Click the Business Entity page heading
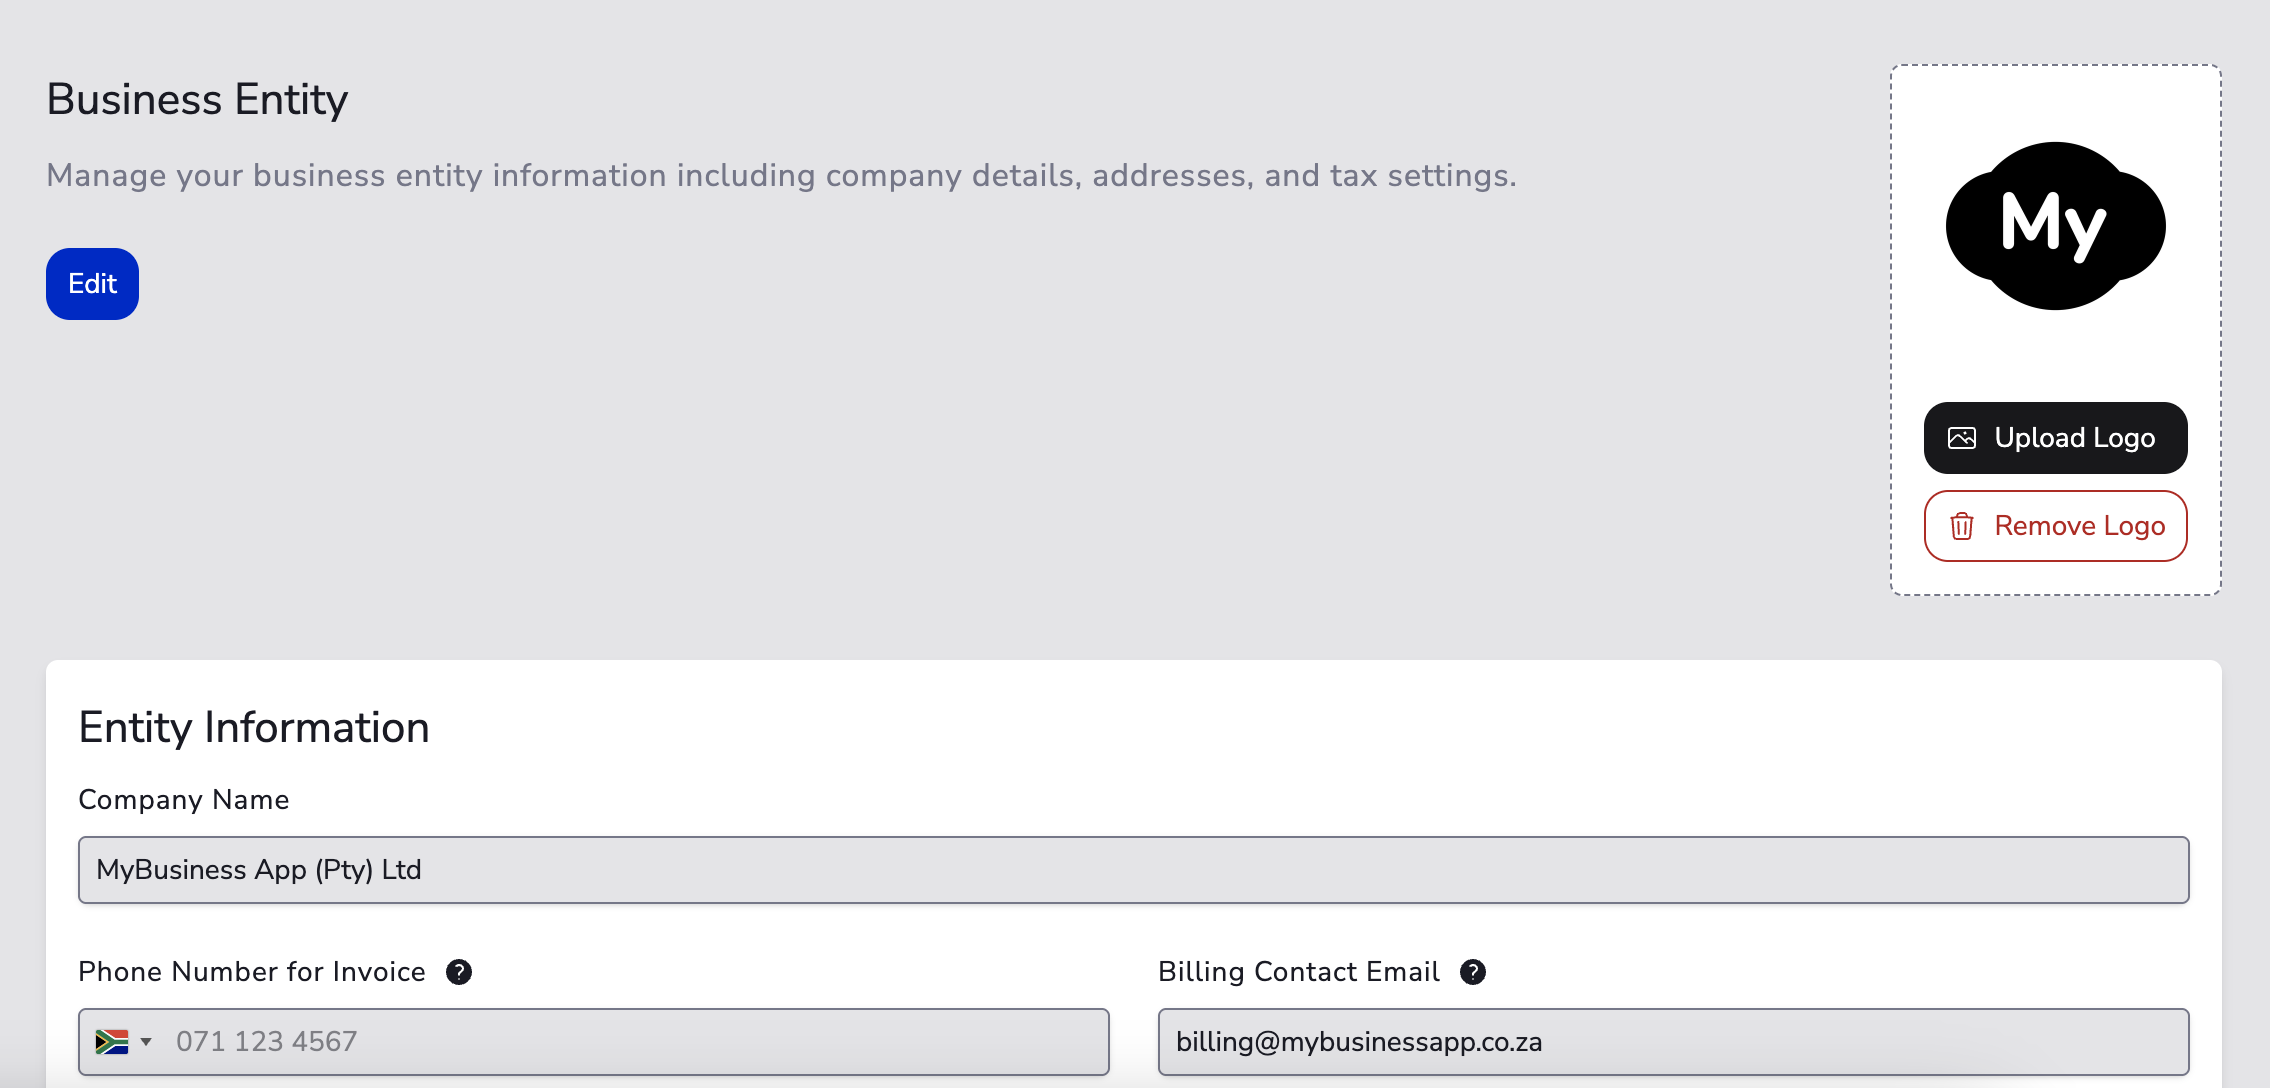This screenshot has height=1088, width=2270. click(197, 100)
